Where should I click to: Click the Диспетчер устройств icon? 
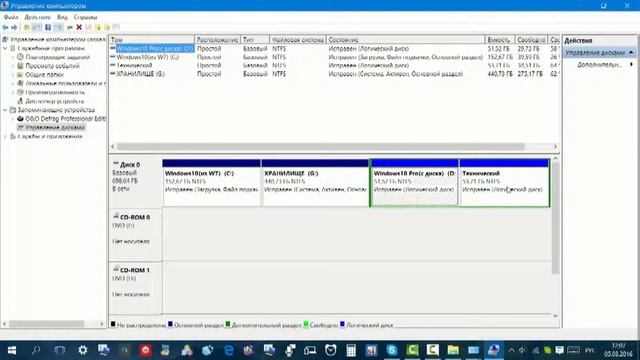coord(20,101)
